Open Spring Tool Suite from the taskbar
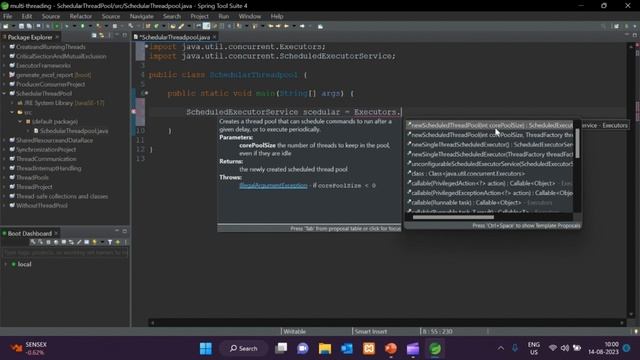This screenshot has height=360, width=640. 435,349
